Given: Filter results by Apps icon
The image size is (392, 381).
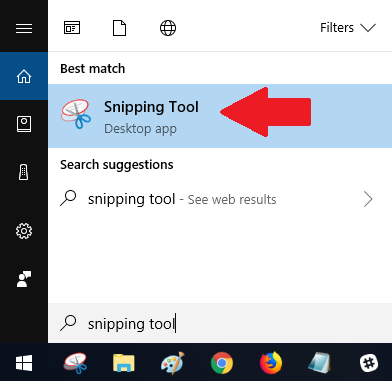Looking at the screenshot, I should click(72, 28).
